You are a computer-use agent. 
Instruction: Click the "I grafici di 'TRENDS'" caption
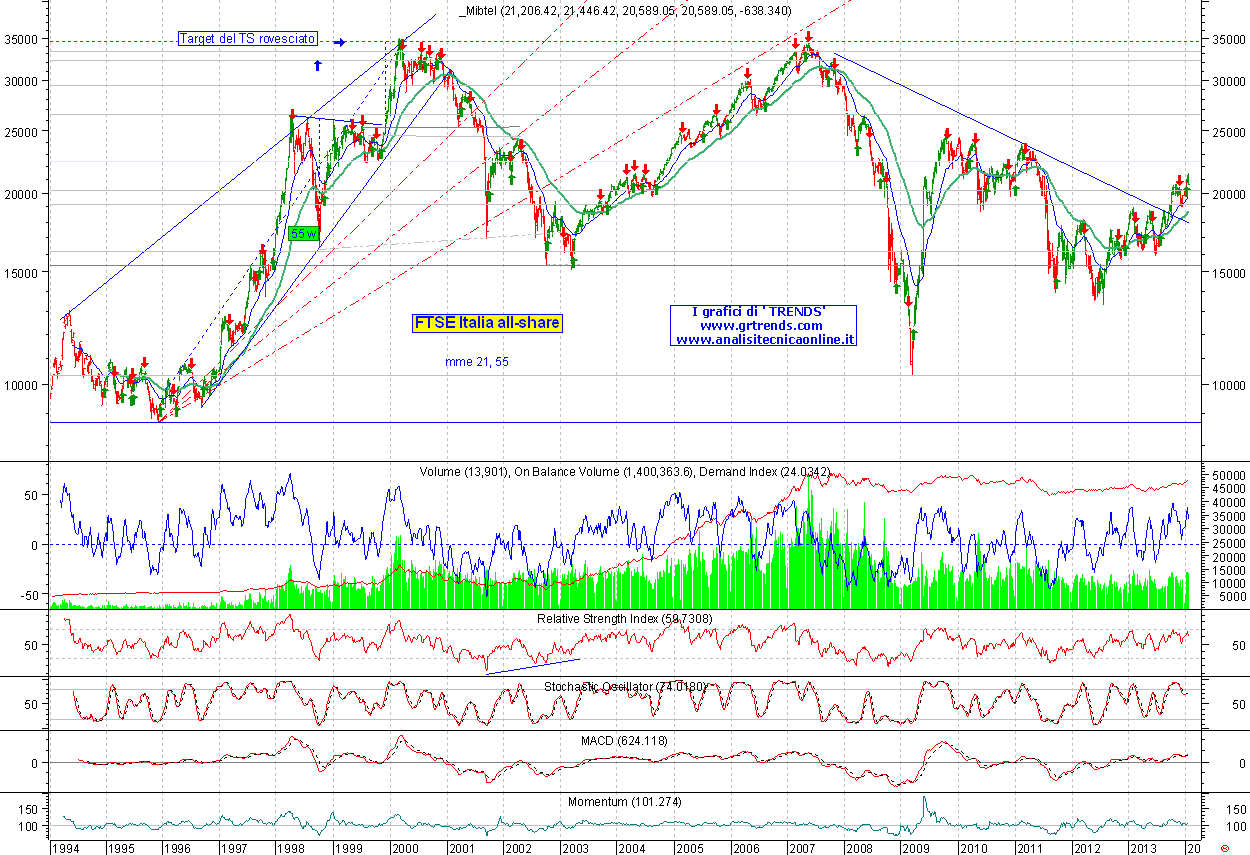tap(759, 312)
